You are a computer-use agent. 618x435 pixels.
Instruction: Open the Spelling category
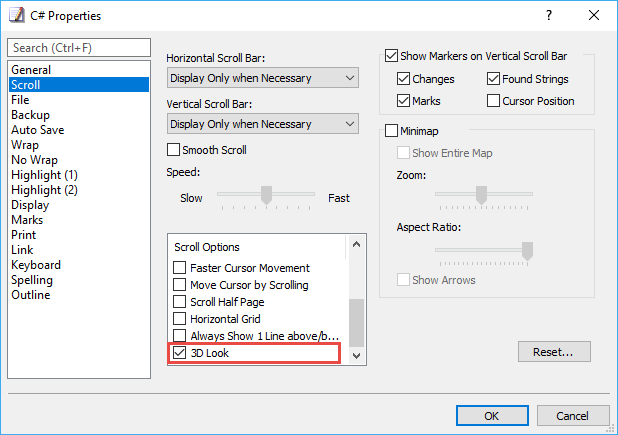click(79, 280)
